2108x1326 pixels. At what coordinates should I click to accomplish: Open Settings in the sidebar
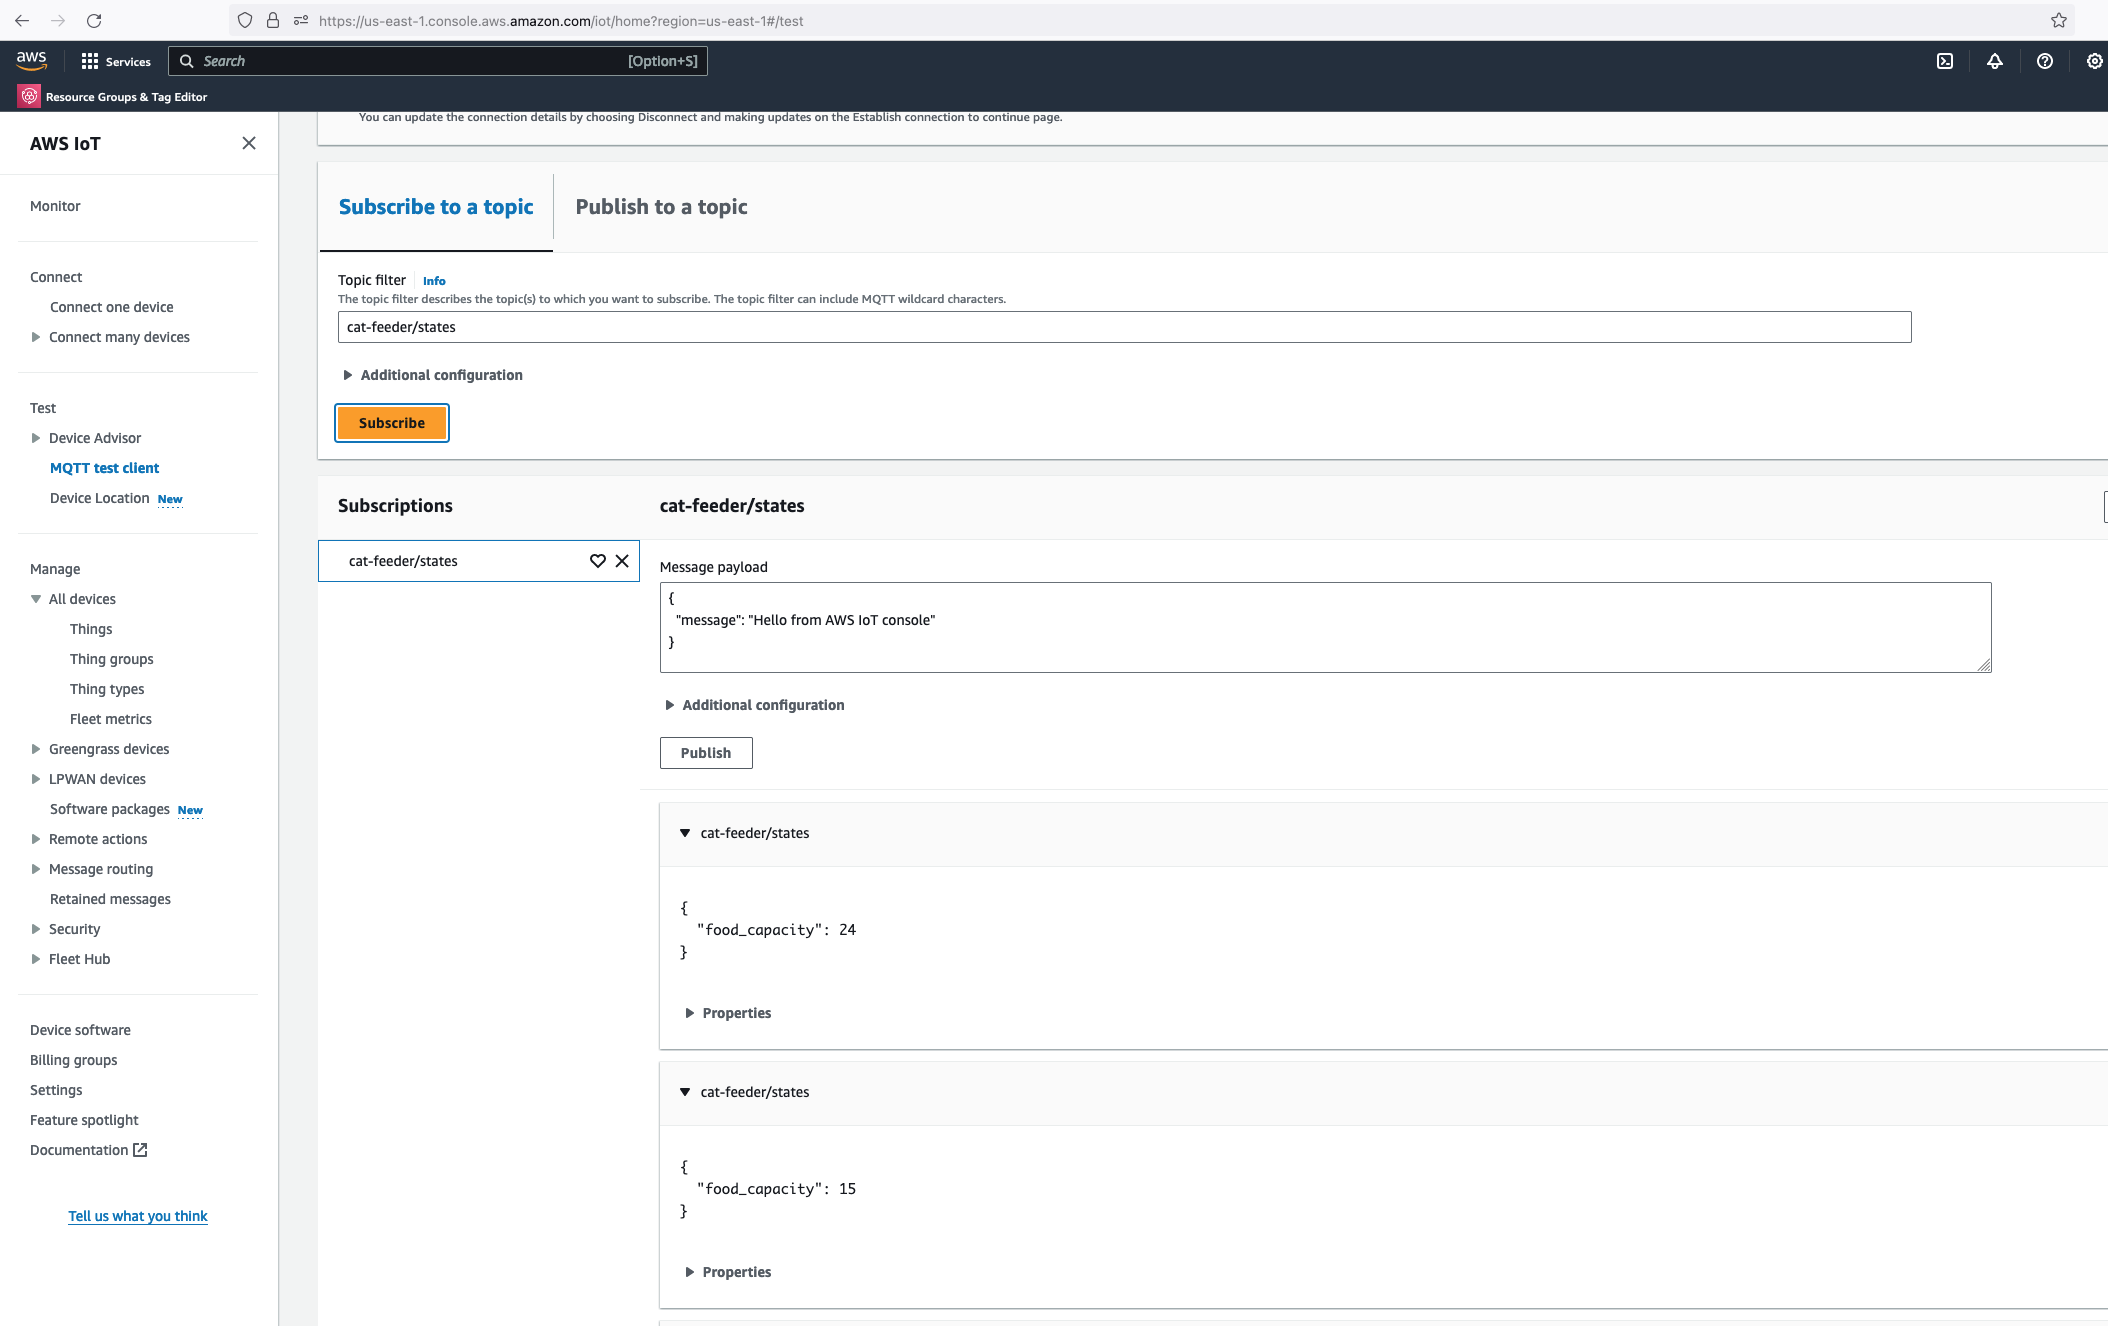[x=56, y=1090]
